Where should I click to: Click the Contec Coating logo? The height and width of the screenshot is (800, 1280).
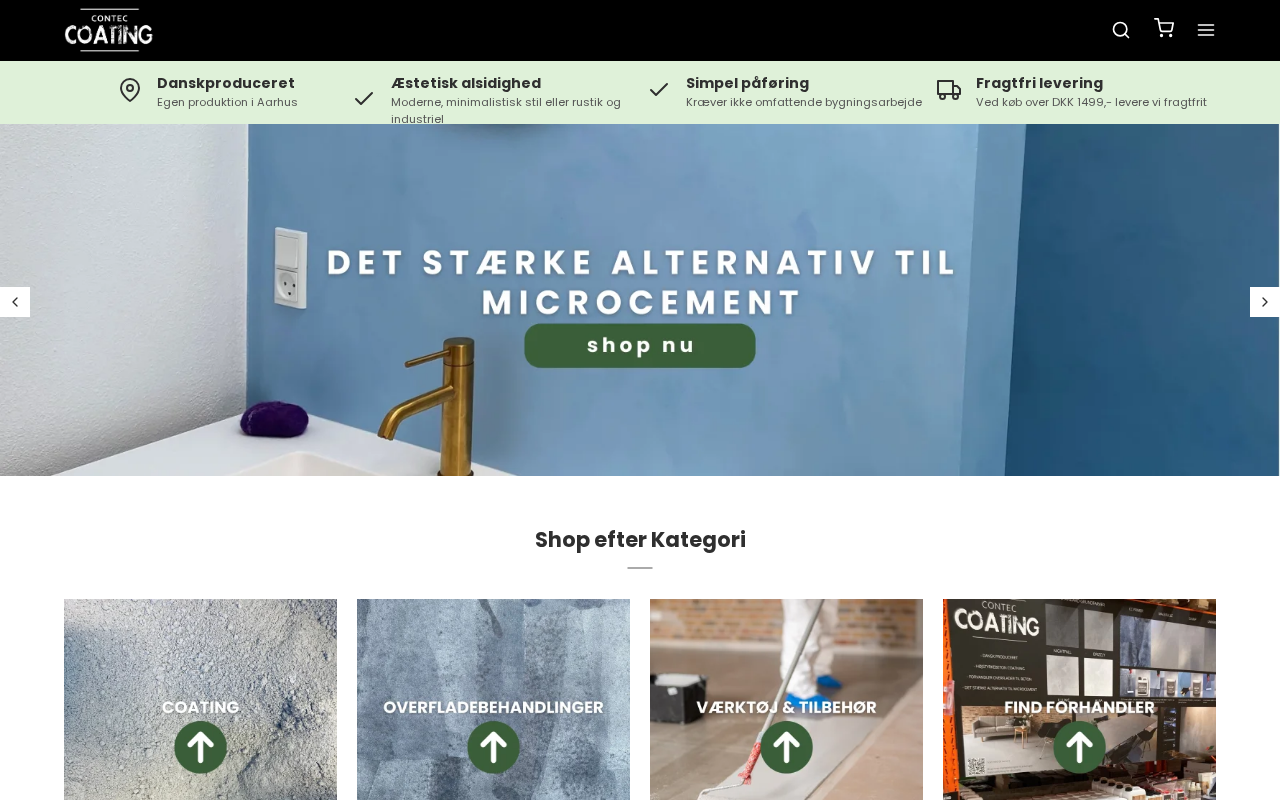[x=109, y=30]
